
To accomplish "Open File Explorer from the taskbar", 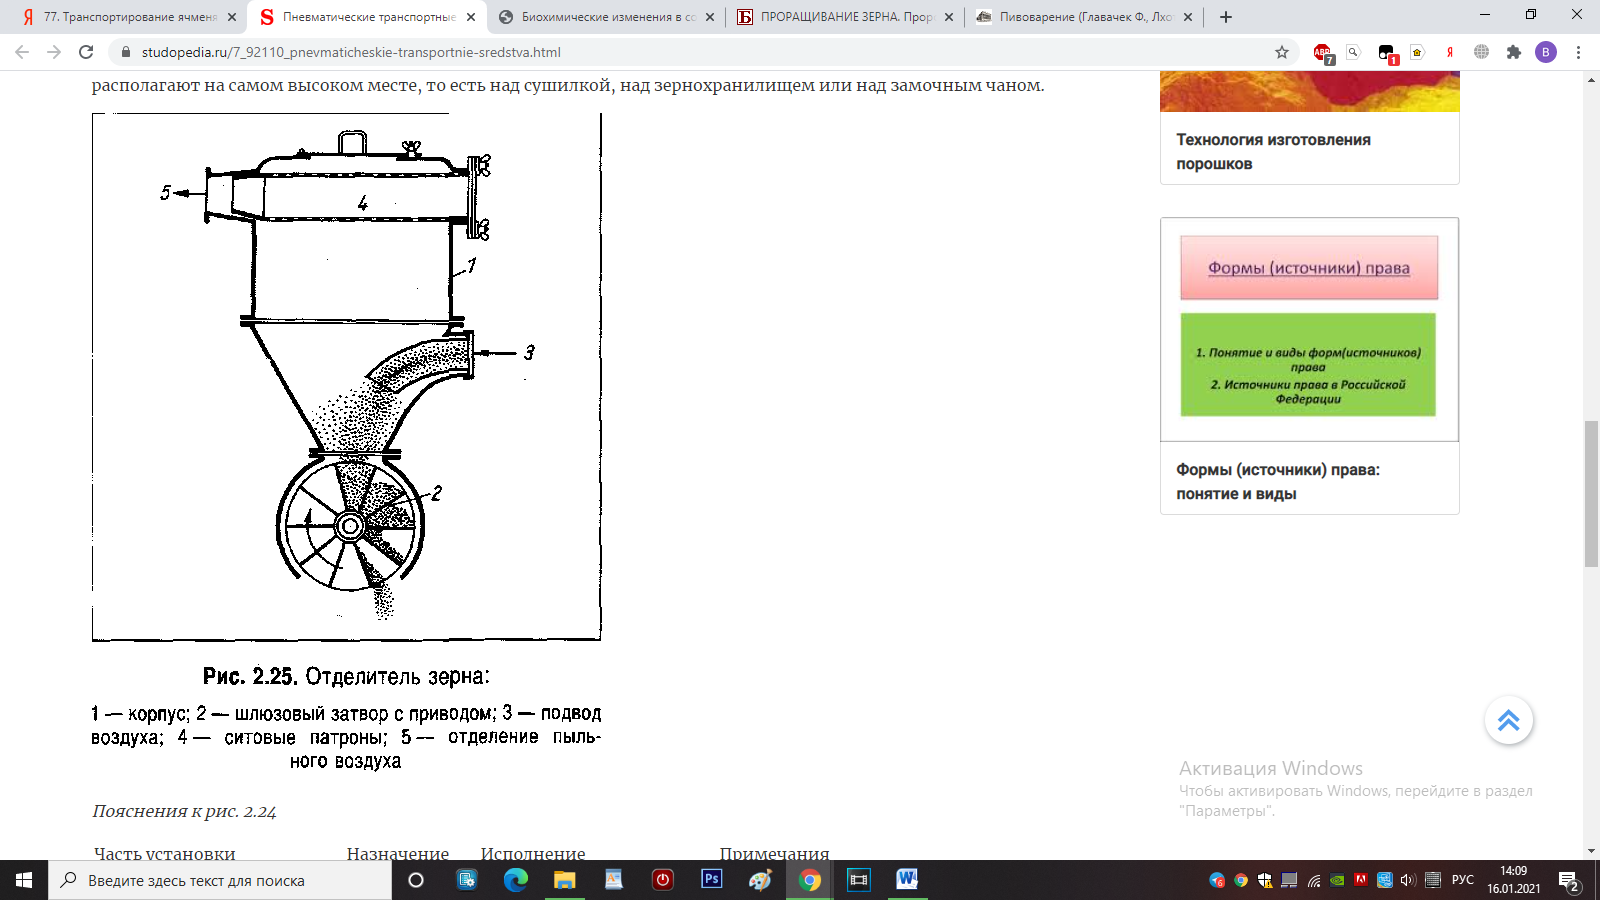I will click(564, 880).
